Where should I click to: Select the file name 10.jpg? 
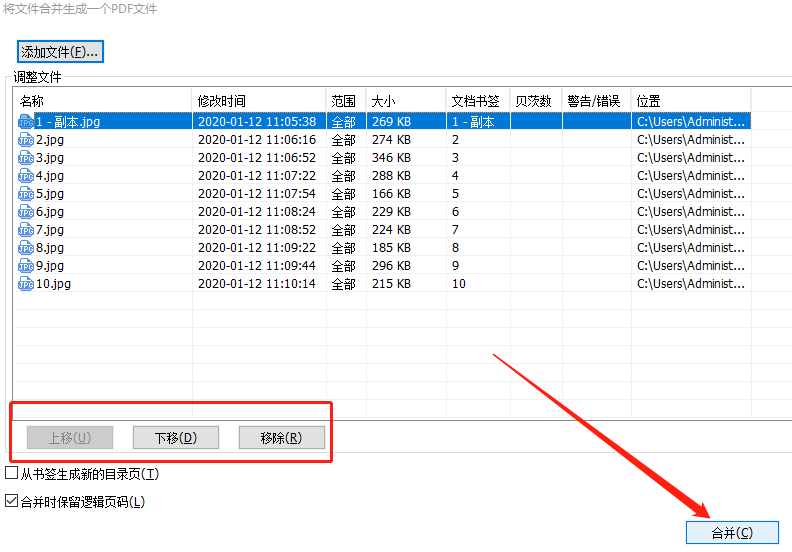(54, 284)
